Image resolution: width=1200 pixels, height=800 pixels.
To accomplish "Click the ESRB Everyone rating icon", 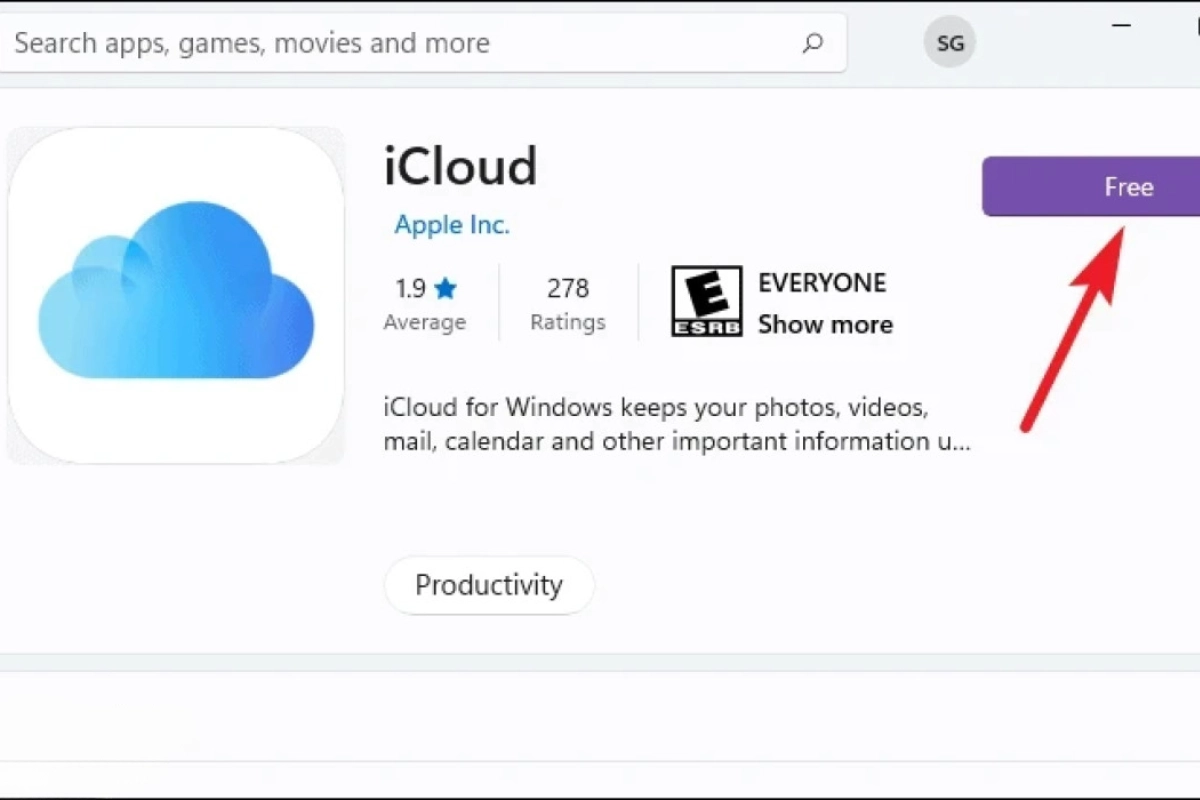I will (x=706, y=302).
